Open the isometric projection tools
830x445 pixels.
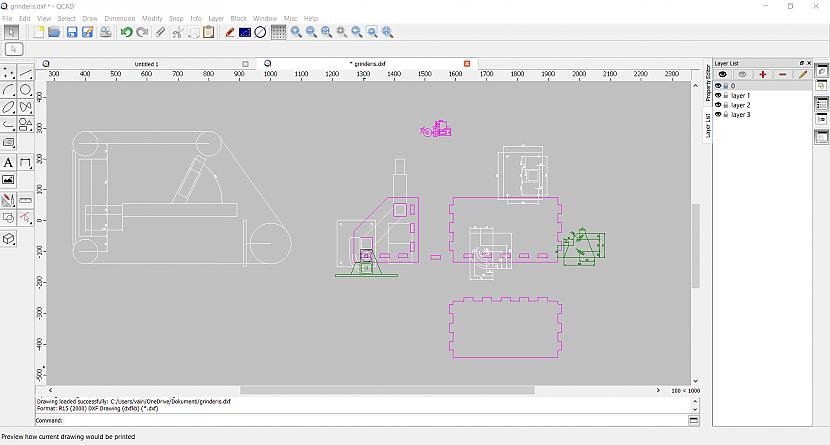click(x=8, y=239)
